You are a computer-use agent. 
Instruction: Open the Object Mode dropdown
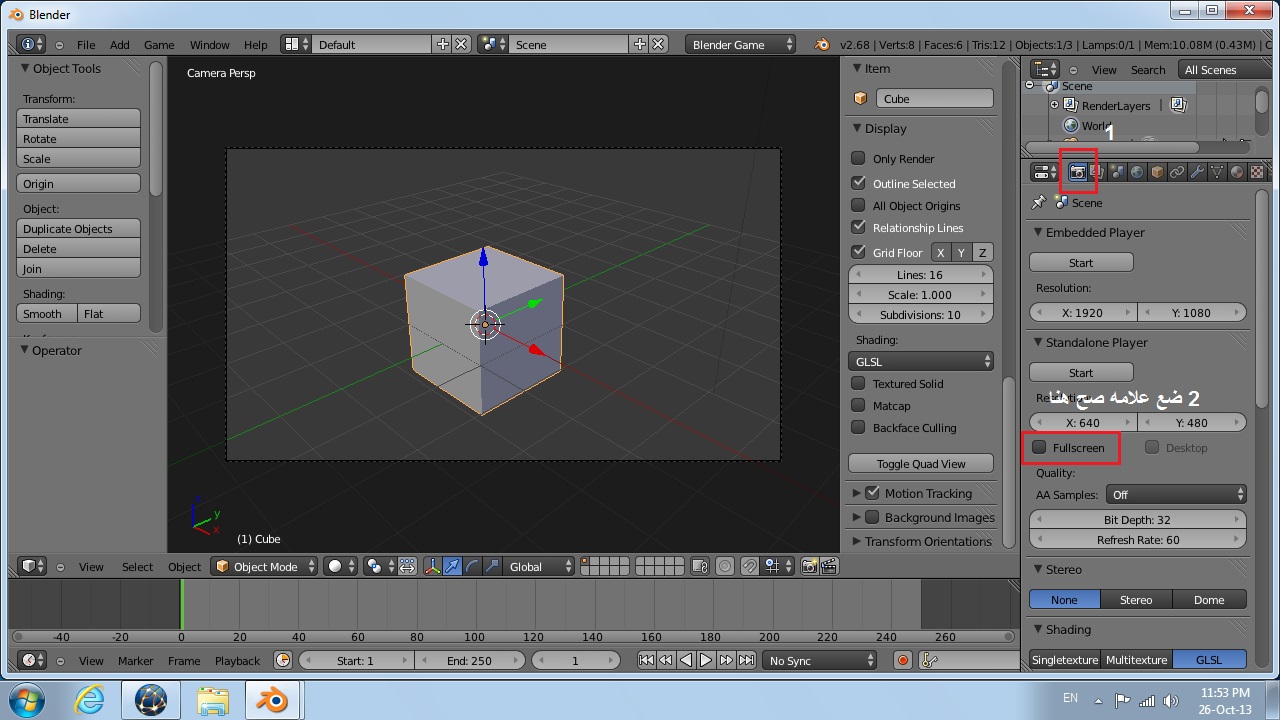tap(264, 566)
